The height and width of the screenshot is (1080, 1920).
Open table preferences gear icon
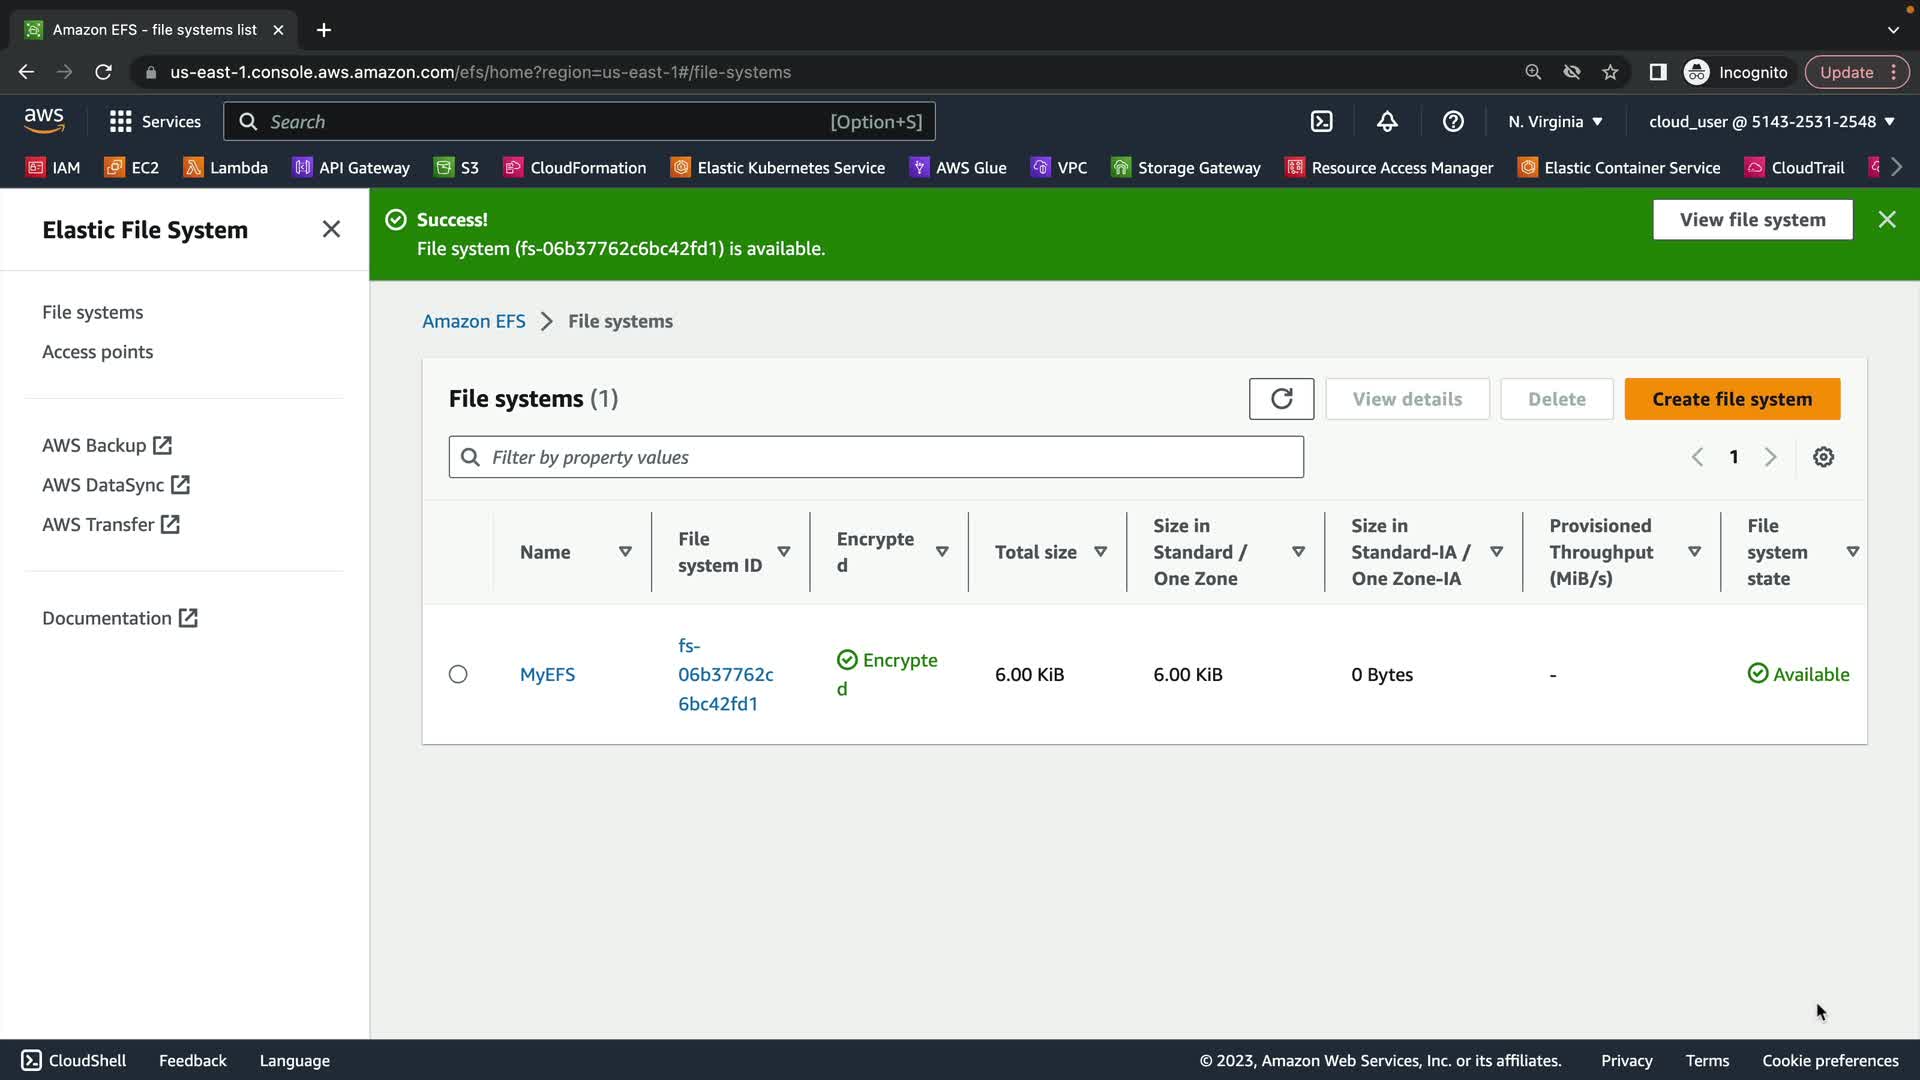coord(1823,457)
